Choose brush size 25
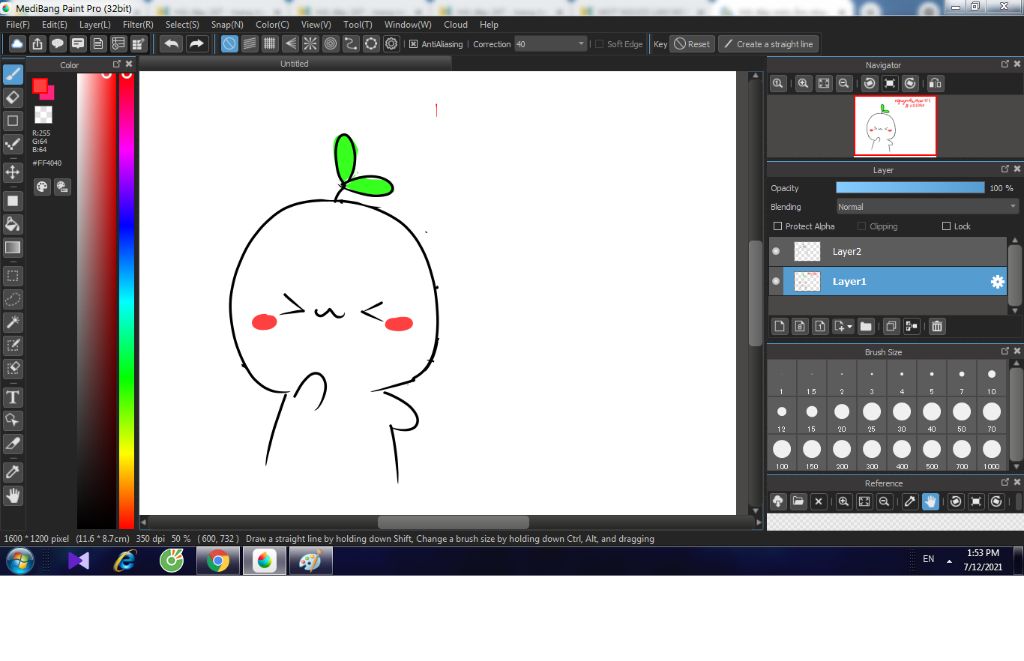The width and height of the screenshot is (1024, 661). (x=871, y=416)
